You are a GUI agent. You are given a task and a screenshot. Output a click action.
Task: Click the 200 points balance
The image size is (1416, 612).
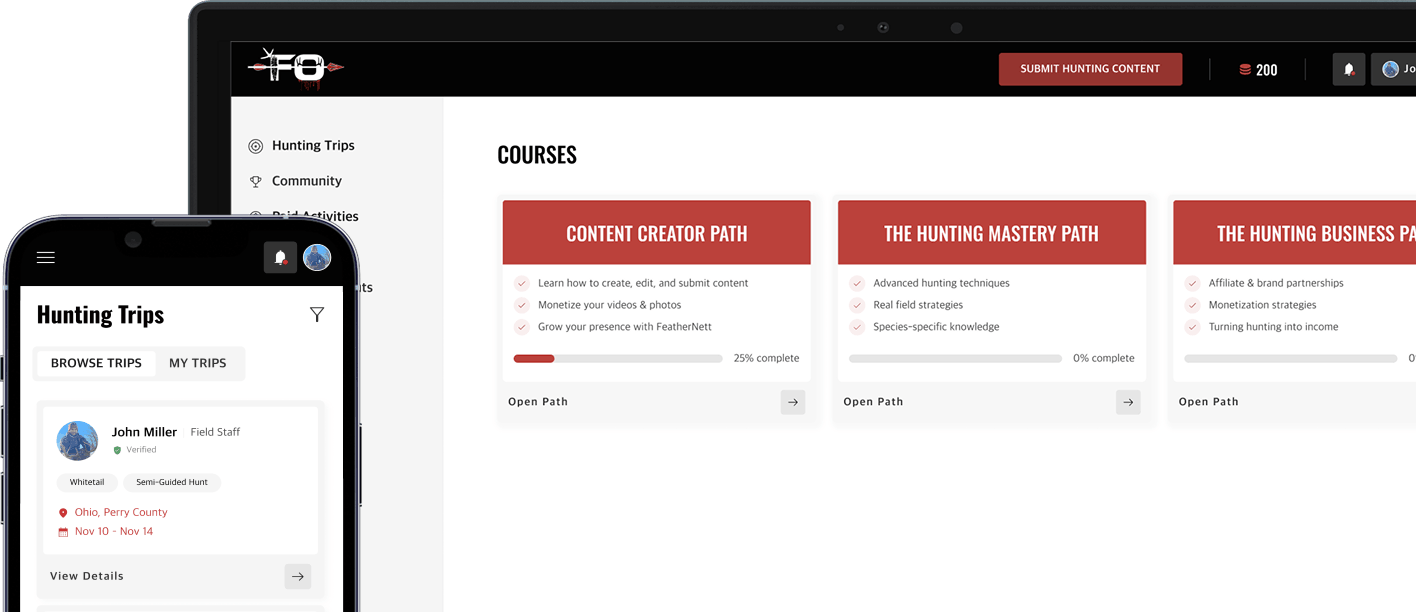1267,70
